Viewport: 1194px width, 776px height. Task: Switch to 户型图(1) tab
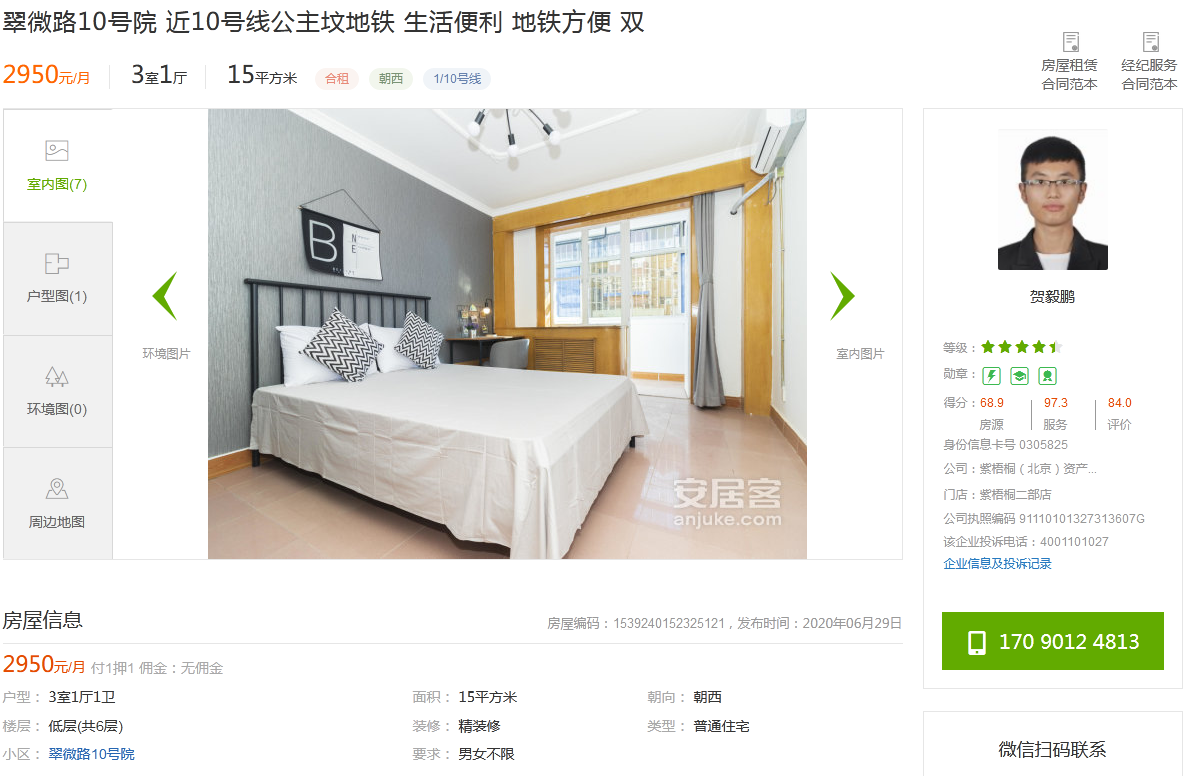tap(57, 279)
